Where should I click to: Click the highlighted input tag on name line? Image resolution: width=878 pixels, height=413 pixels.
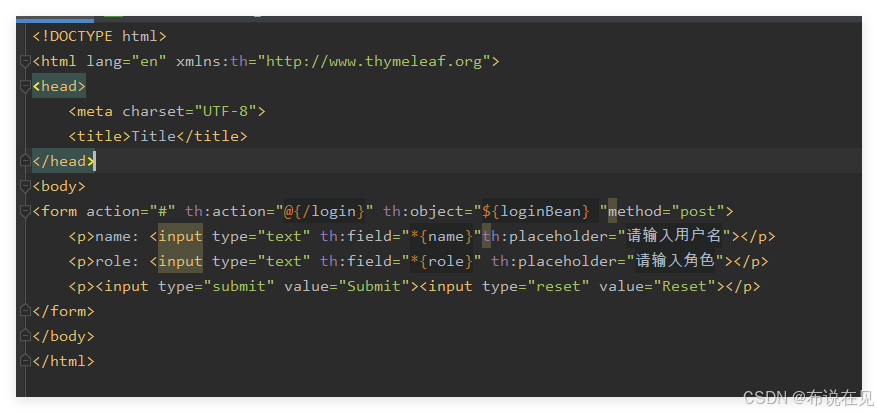coord(180,236)
